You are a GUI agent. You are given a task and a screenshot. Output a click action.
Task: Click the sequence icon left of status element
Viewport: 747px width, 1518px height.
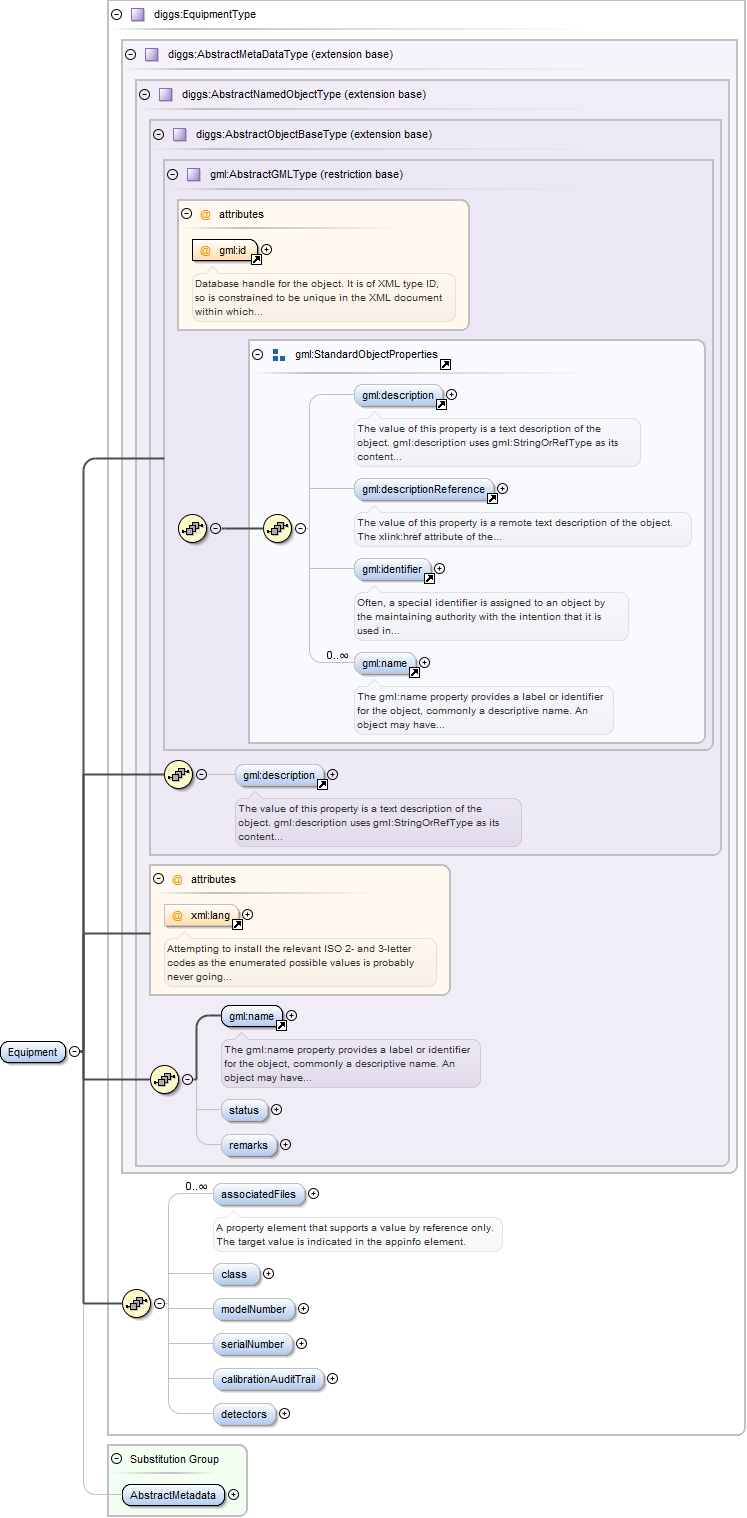pyautogui.click(x=164, y=1079)
